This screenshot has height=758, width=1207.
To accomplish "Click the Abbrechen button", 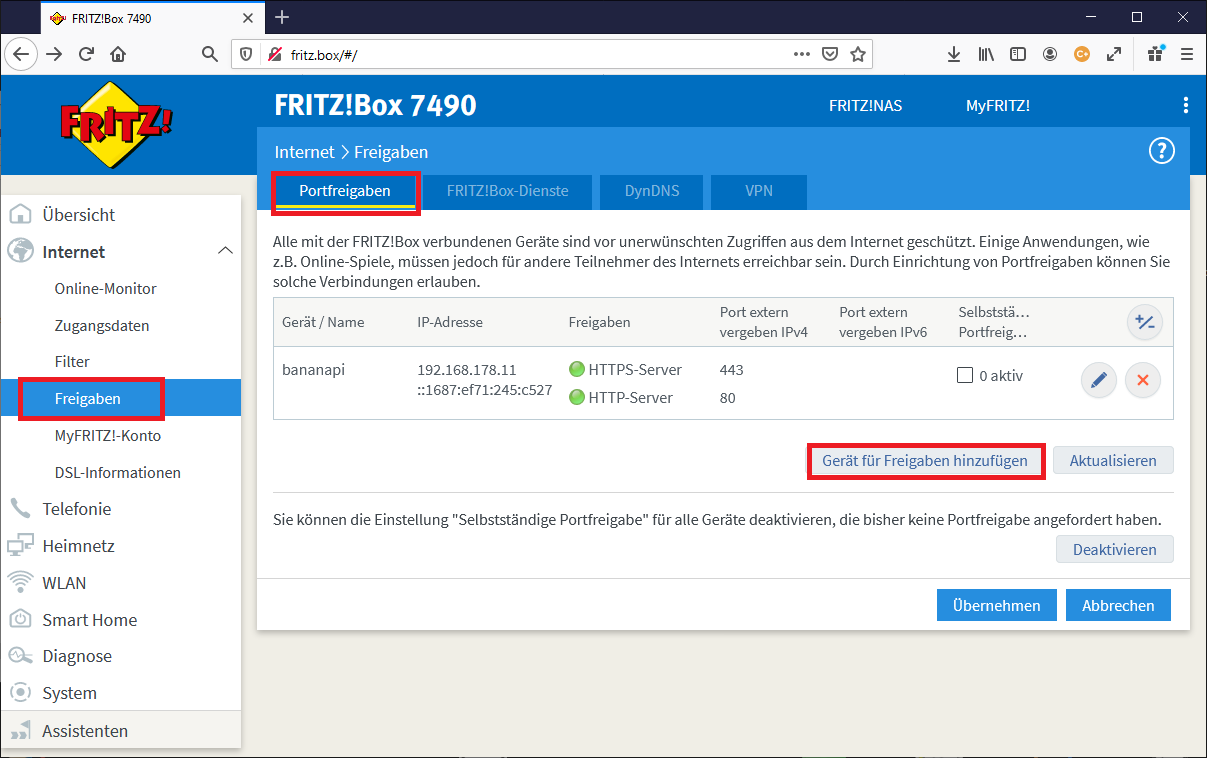I will point(1118,605).
